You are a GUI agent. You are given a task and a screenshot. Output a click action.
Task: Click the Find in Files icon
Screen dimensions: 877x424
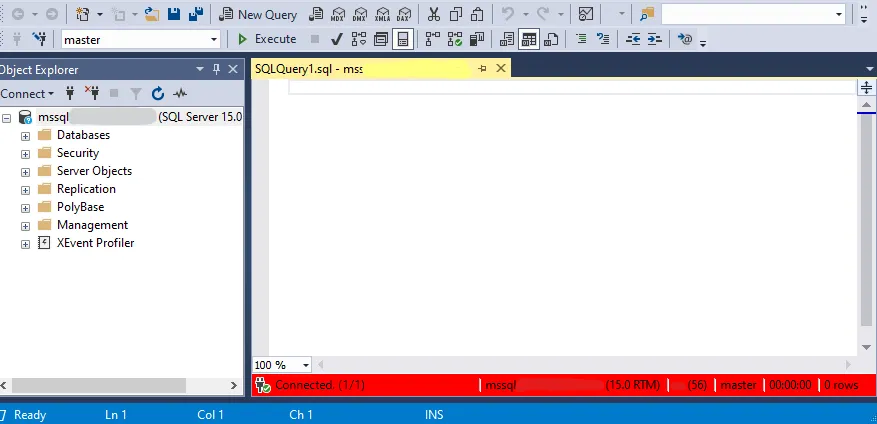pyautogui.click(x=647, y=15)
